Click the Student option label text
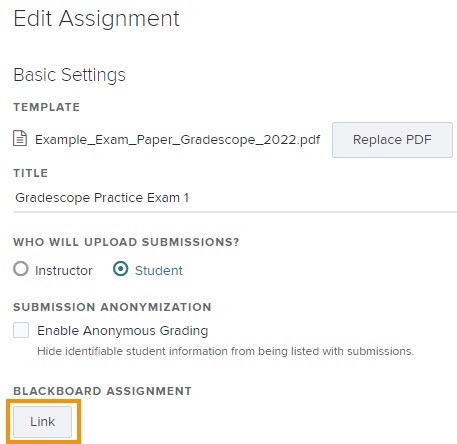Screen dimensions: 457x444 (159, 270)
